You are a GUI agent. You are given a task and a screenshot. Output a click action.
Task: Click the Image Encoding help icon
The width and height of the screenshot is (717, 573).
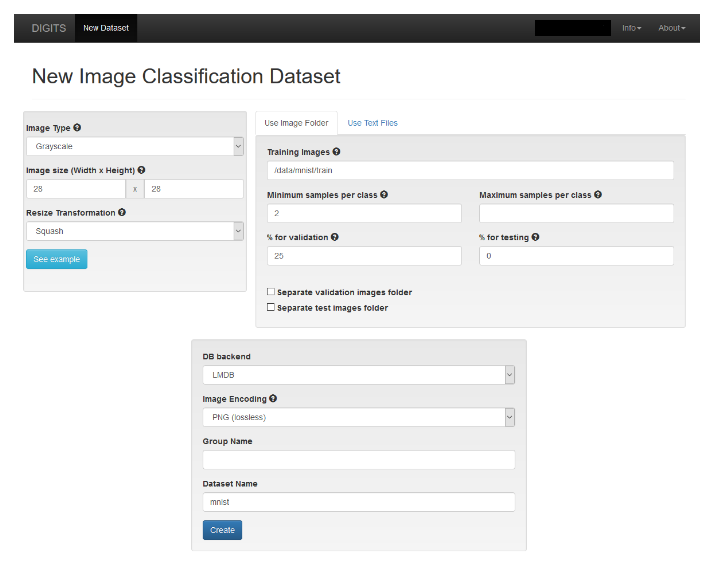pyautogui.click(x=273, y=399)
